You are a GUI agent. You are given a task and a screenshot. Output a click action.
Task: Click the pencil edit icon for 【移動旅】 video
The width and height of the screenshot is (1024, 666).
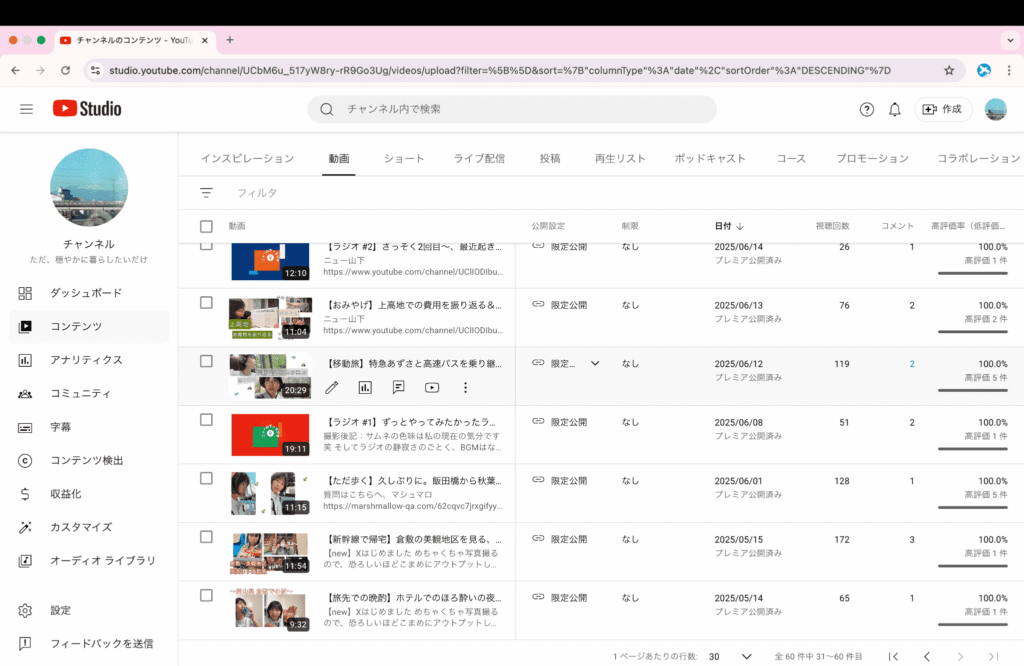coord(332,387)
